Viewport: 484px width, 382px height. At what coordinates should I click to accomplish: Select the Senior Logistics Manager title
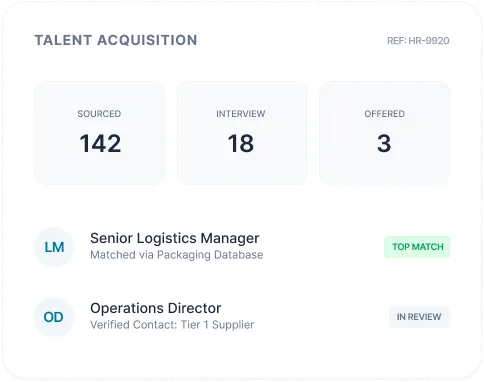tap(175, 238)
